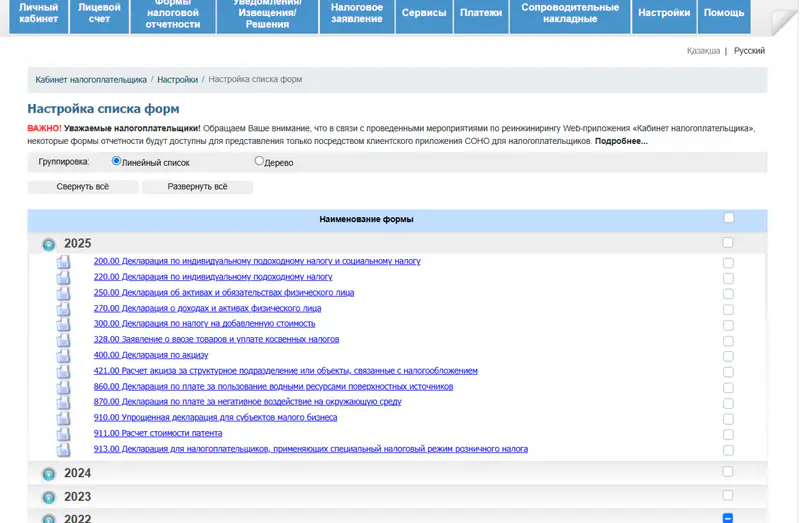The image size is (800, 523).
Task: Switch language to Қазақша
Action: (703, 51)
